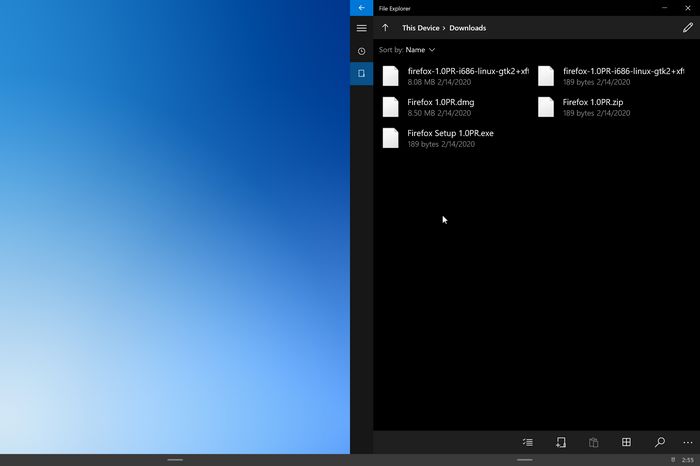Switch view layout with grid icon

(626, 442)
